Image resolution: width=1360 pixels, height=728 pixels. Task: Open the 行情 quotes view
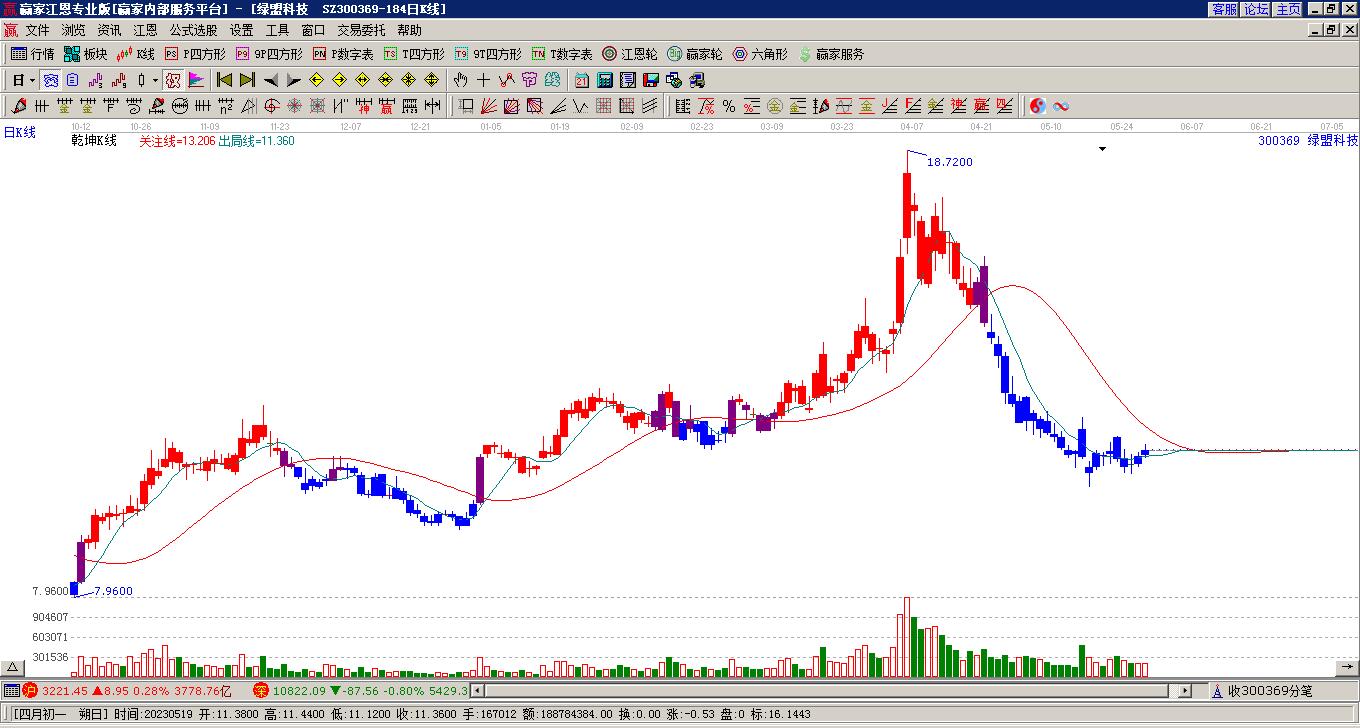coord(33,54)
